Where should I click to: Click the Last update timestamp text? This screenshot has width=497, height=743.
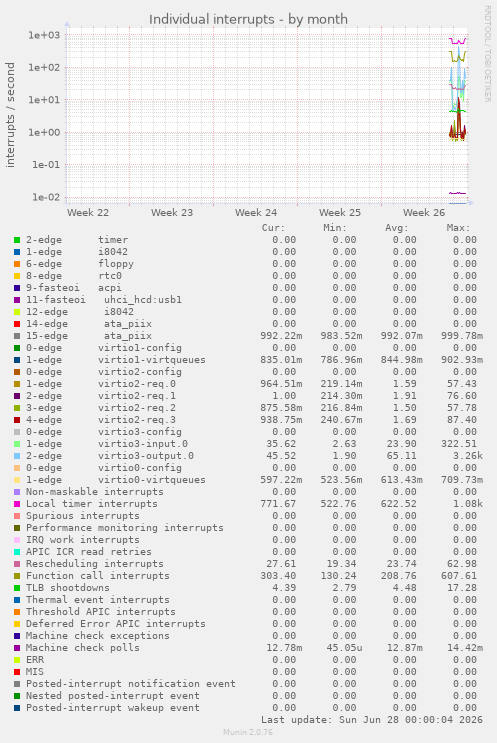(x=372, y=720)
